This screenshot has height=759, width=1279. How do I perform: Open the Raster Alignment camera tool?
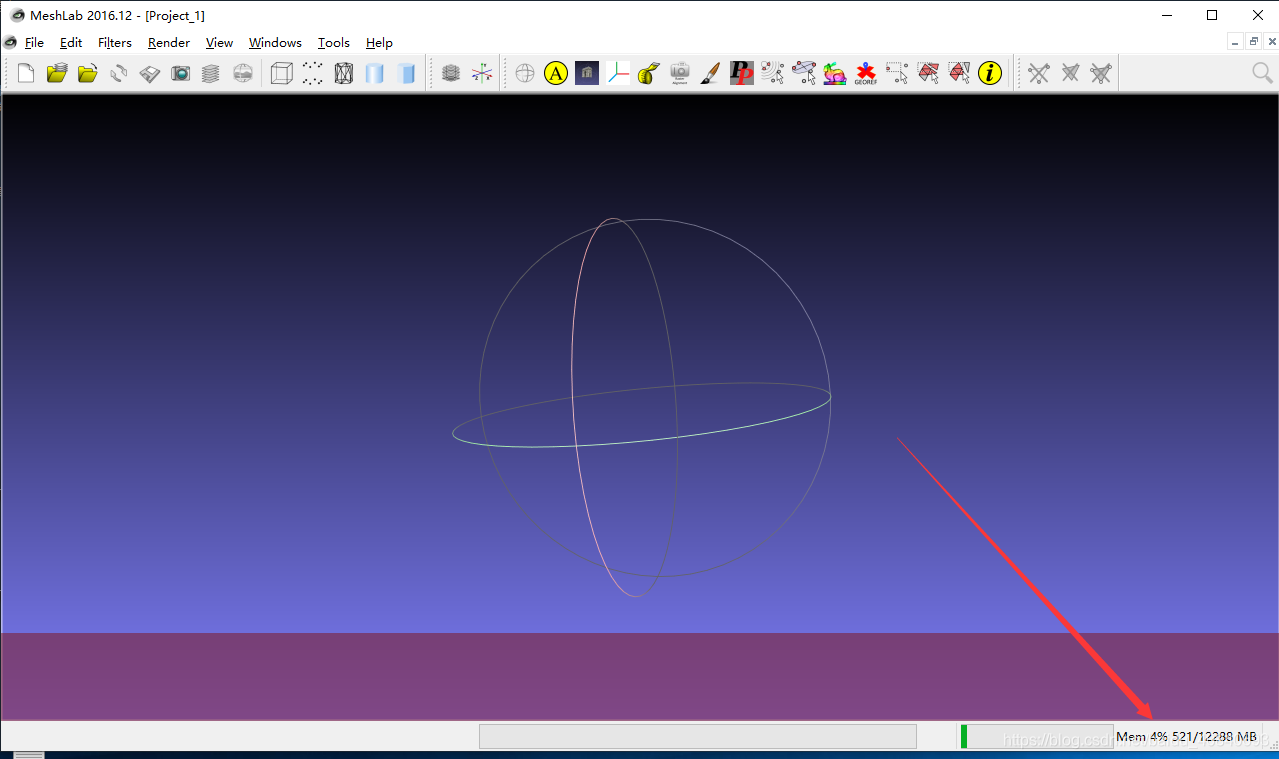pyautogui.click(x=680, y=73)
